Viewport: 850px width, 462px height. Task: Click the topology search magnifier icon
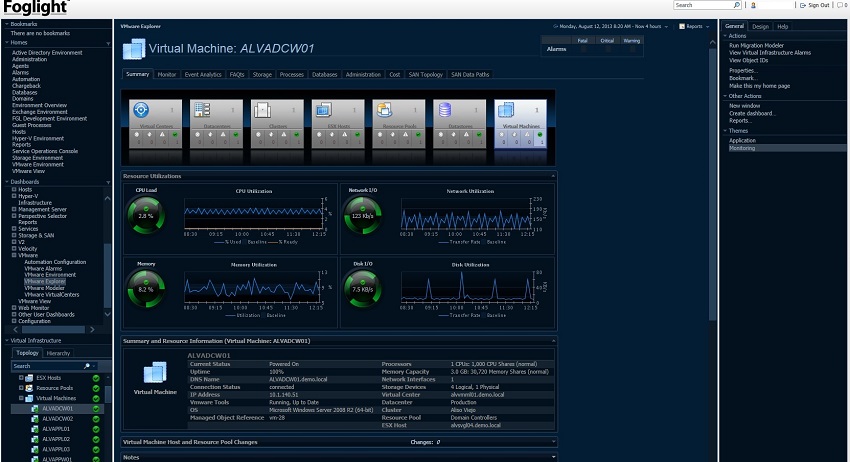click(x=87, y=366)
